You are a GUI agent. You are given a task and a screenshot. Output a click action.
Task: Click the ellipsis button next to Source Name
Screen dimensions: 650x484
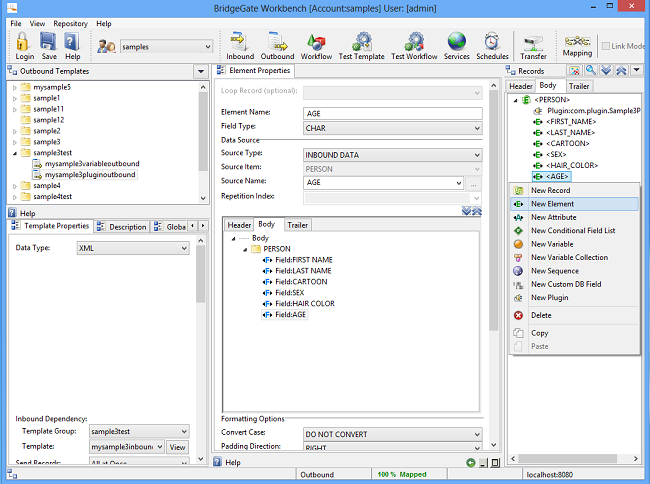473,183
